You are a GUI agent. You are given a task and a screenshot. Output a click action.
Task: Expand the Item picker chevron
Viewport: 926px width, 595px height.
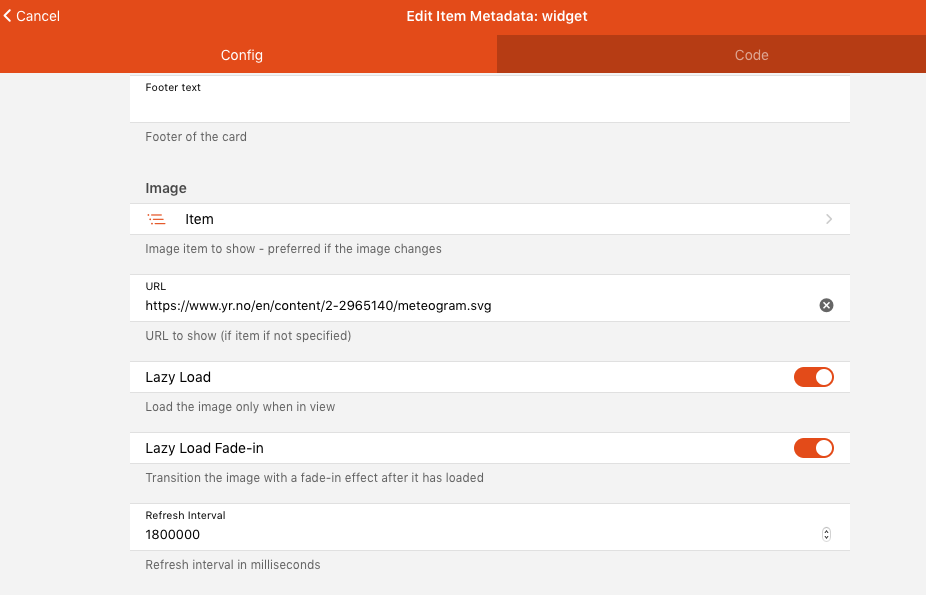coord(829,219)
